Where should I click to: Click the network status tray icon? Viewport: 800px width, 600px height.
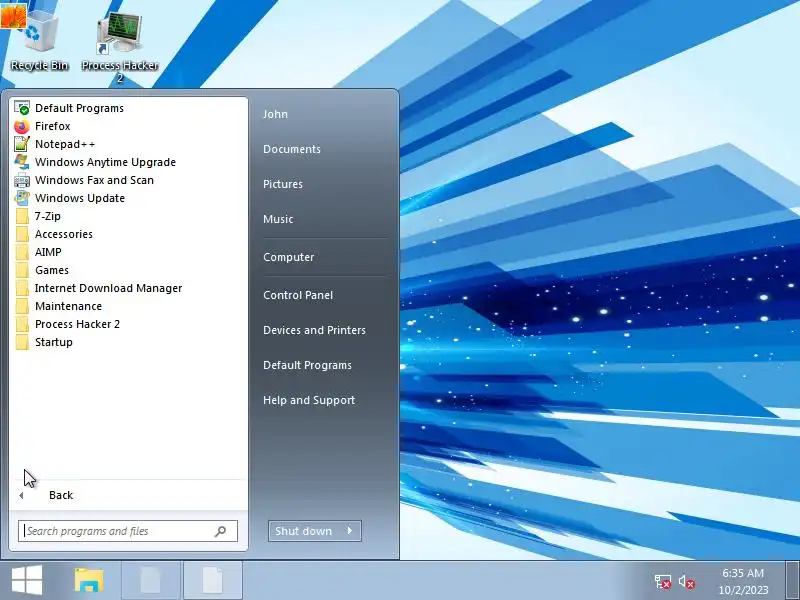pyautogui.click(x=662, y=581)
